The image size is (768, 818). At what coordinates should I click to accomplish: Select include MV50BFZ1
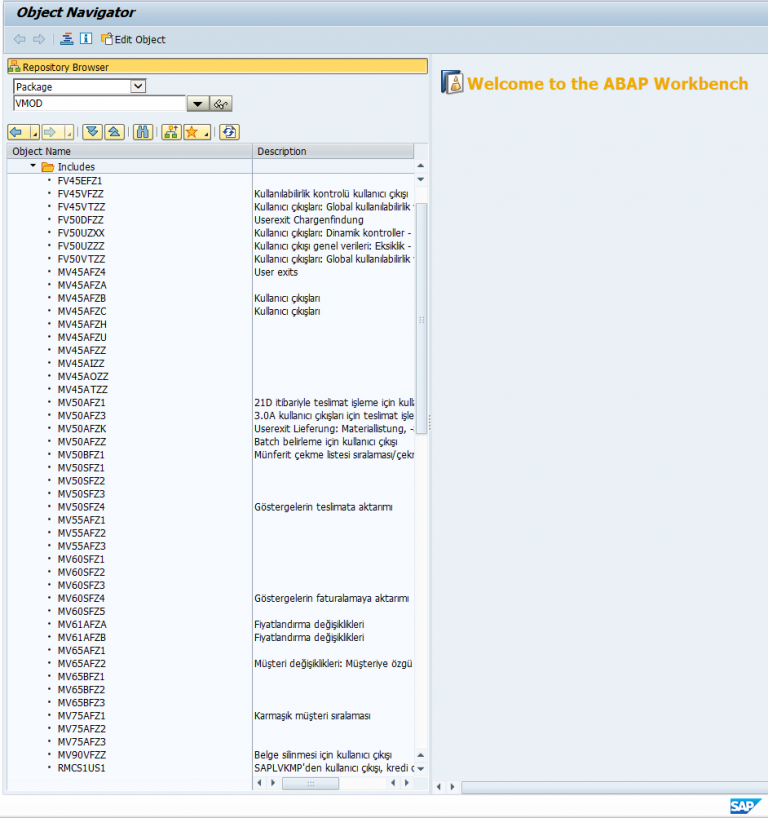click(x=81, y=455)
